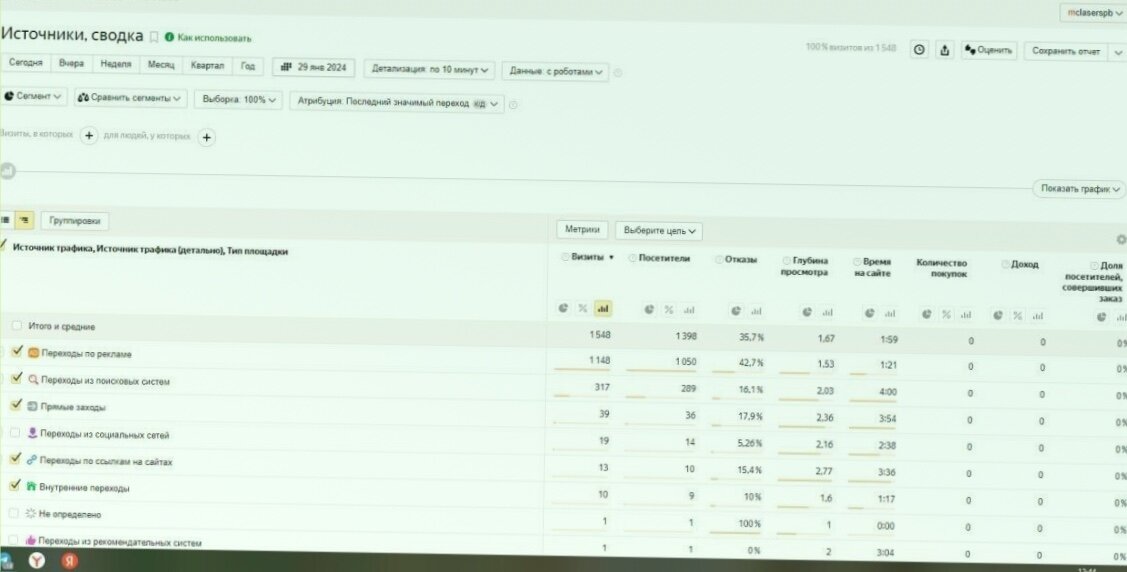Choose the Посетители column radio button

point(632,258)
